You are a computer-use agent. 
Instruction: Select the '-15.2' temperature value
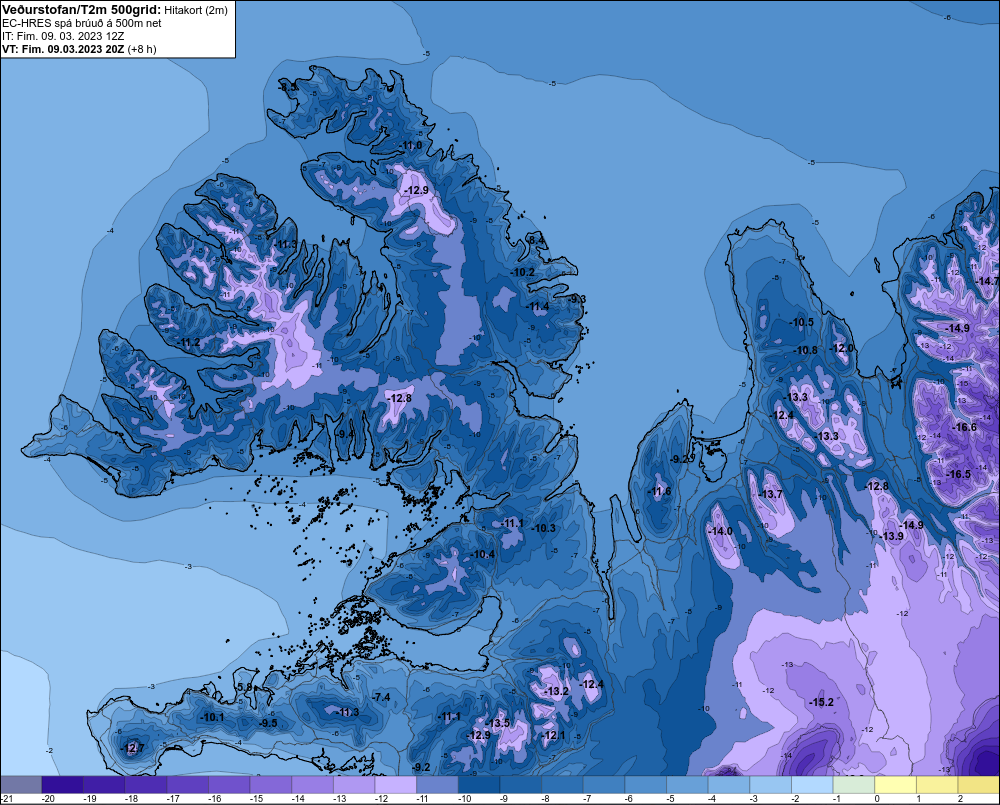821,702
